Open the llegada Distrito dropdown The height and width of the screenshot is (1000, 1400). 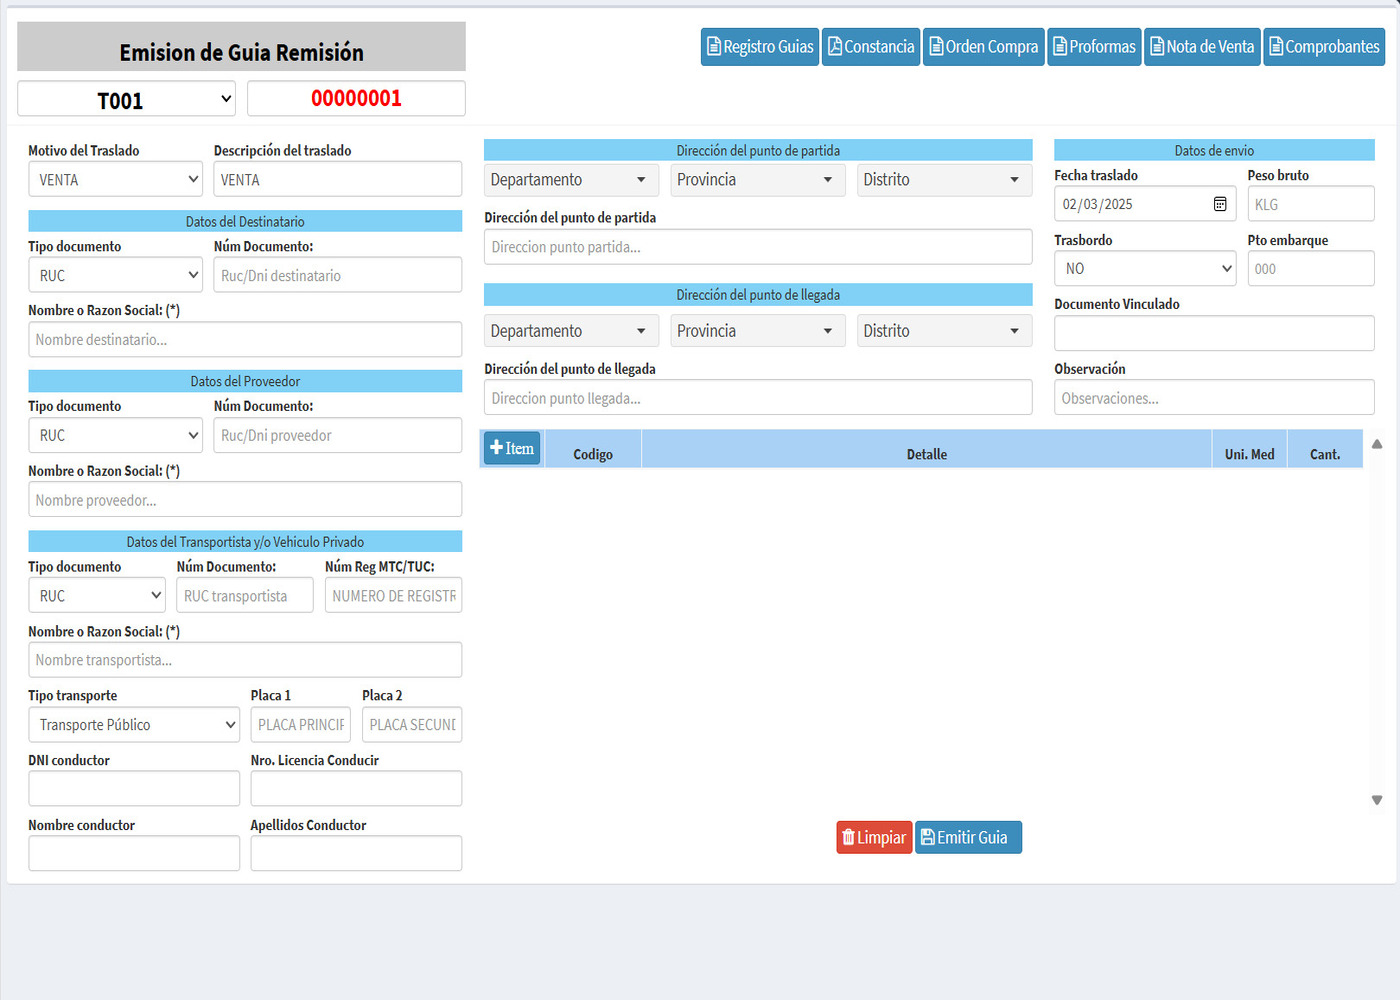pos(943,331)
